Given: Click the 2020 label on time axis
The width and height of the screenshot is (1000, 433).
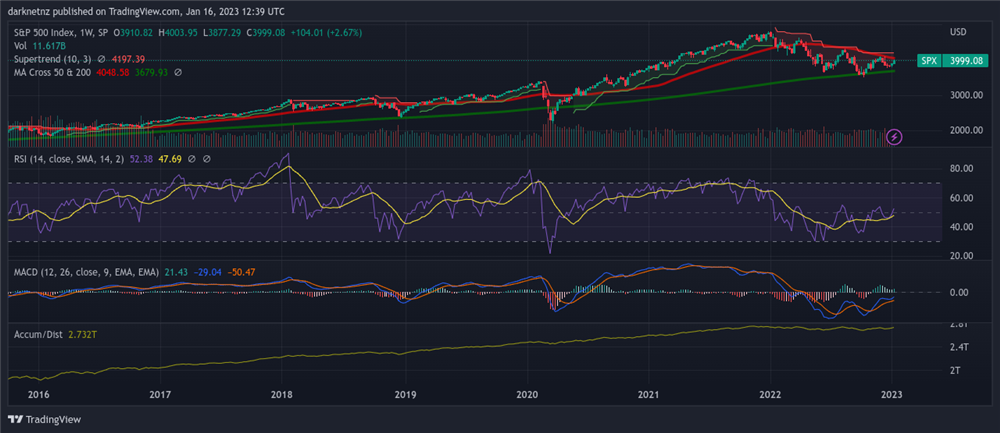Looking at the screenshot, I should (527, 395).
